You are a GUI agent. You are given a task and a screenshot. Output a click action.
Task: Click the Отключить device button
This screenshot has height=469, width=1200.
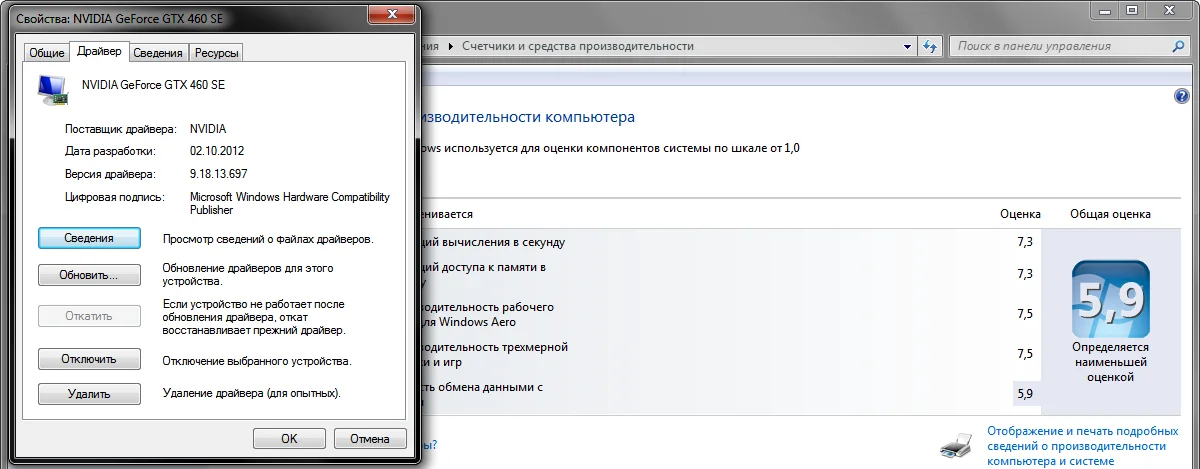point(89,359)
